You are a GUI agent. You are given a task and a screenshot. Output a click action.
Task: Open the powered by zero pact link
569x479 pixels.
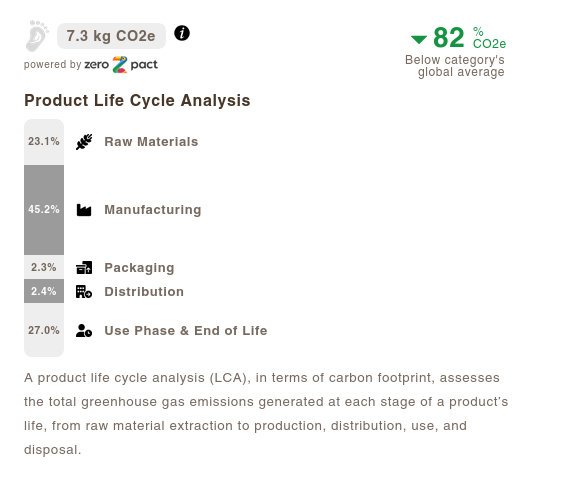coord(91,65)
